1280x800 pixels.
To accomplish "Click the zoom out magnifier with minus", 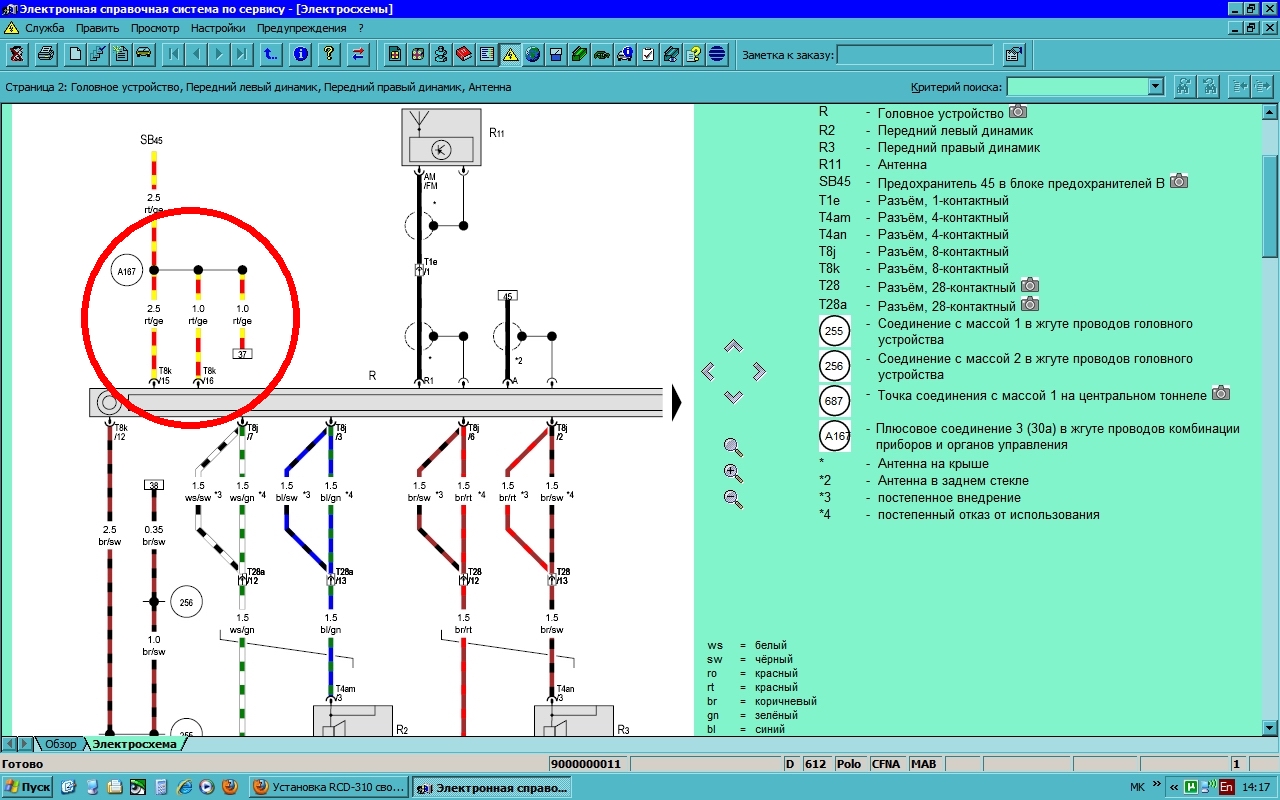I will point(733,499).
